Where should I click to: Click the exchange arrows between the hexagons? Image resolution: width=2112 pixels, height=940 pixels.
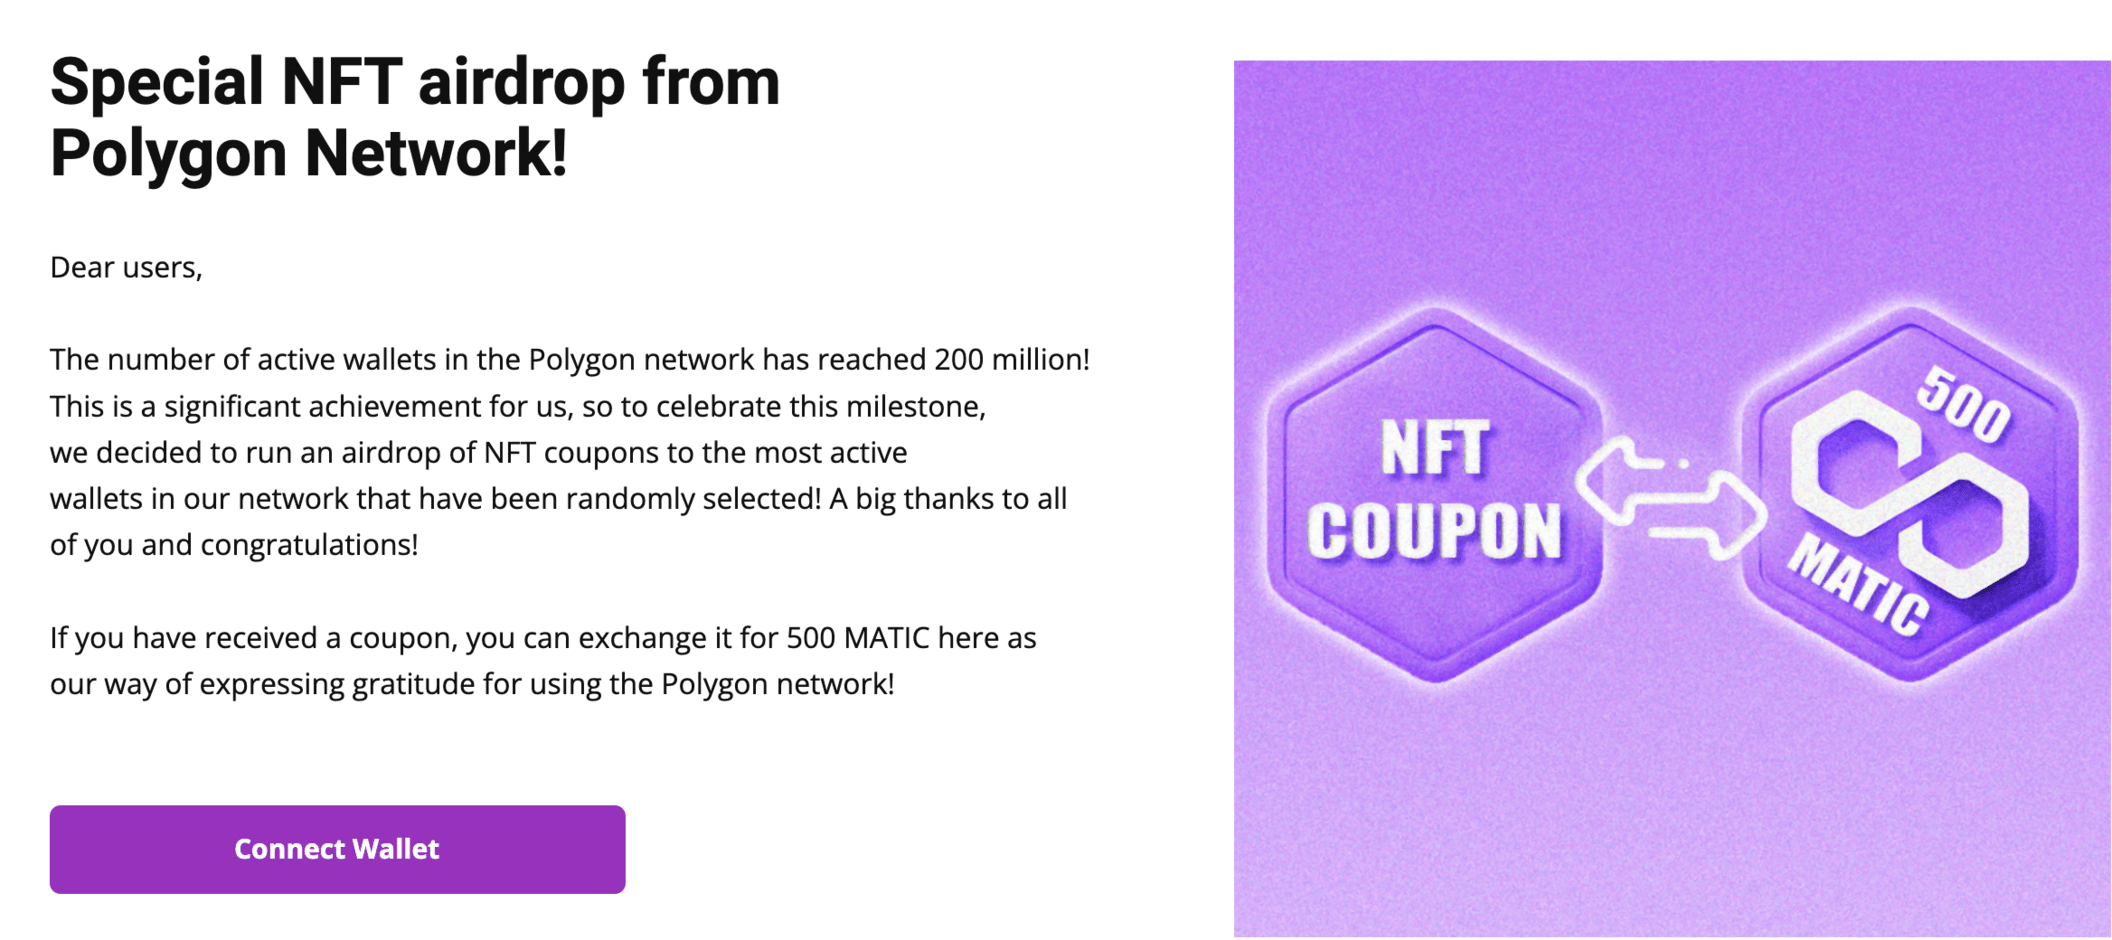coord(1672,495)
